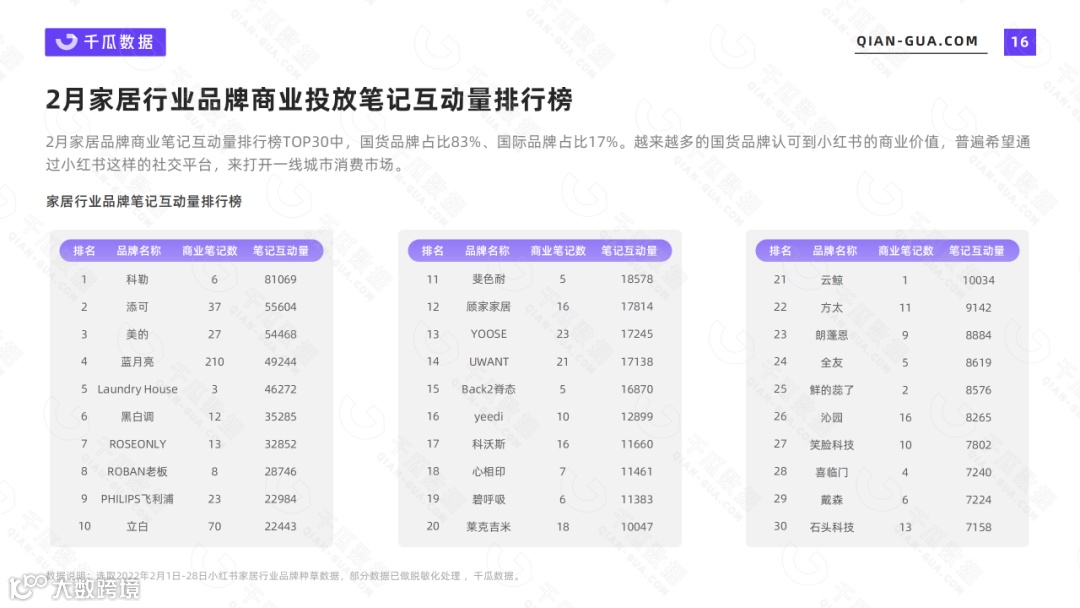
Task: Select the value 22984
Action: click(x=280, y=499)
